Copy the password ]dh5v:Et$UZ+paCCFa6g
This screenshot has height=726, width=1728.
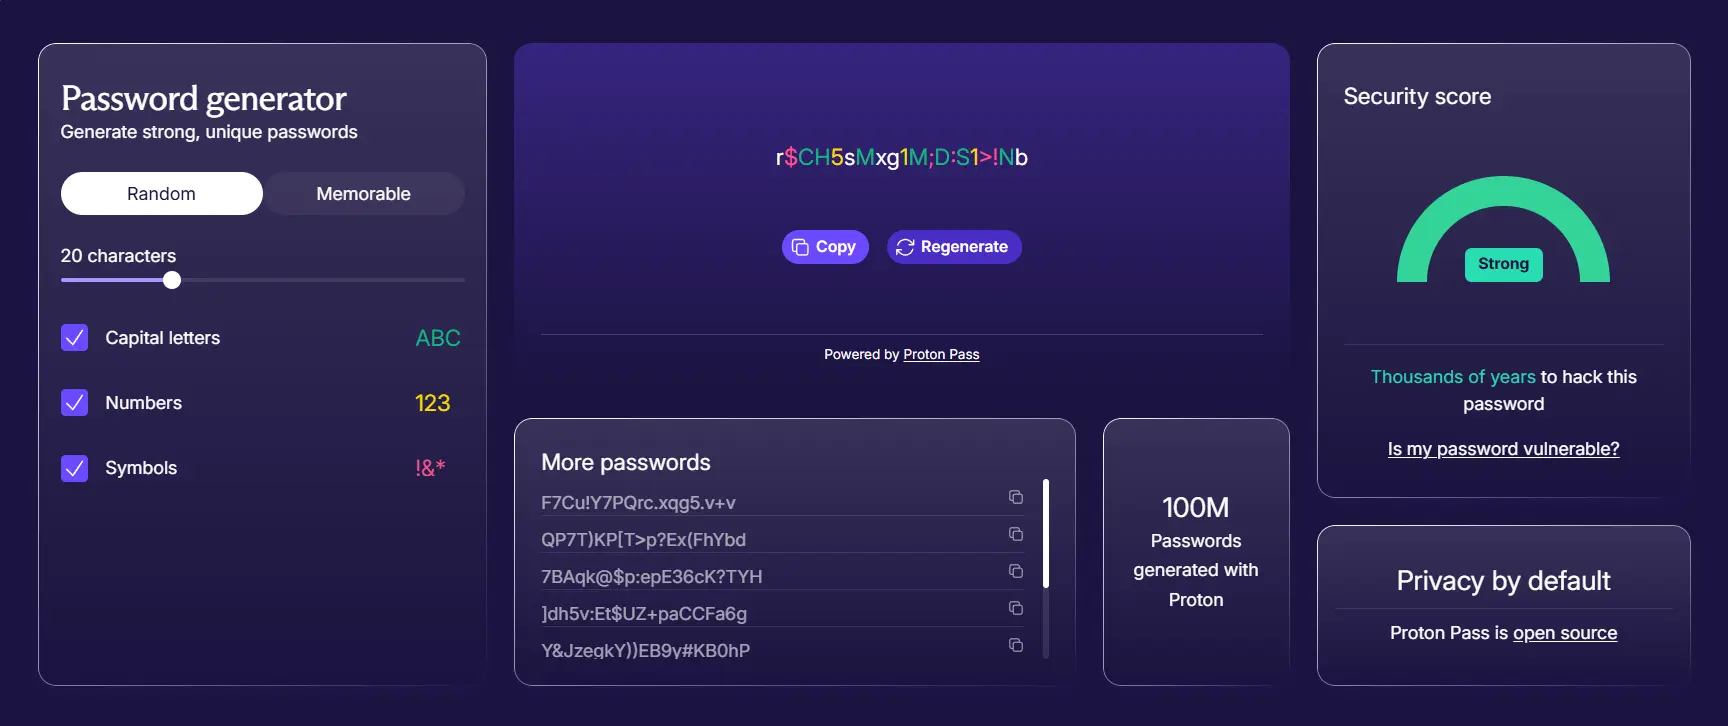pos(1016,608)
